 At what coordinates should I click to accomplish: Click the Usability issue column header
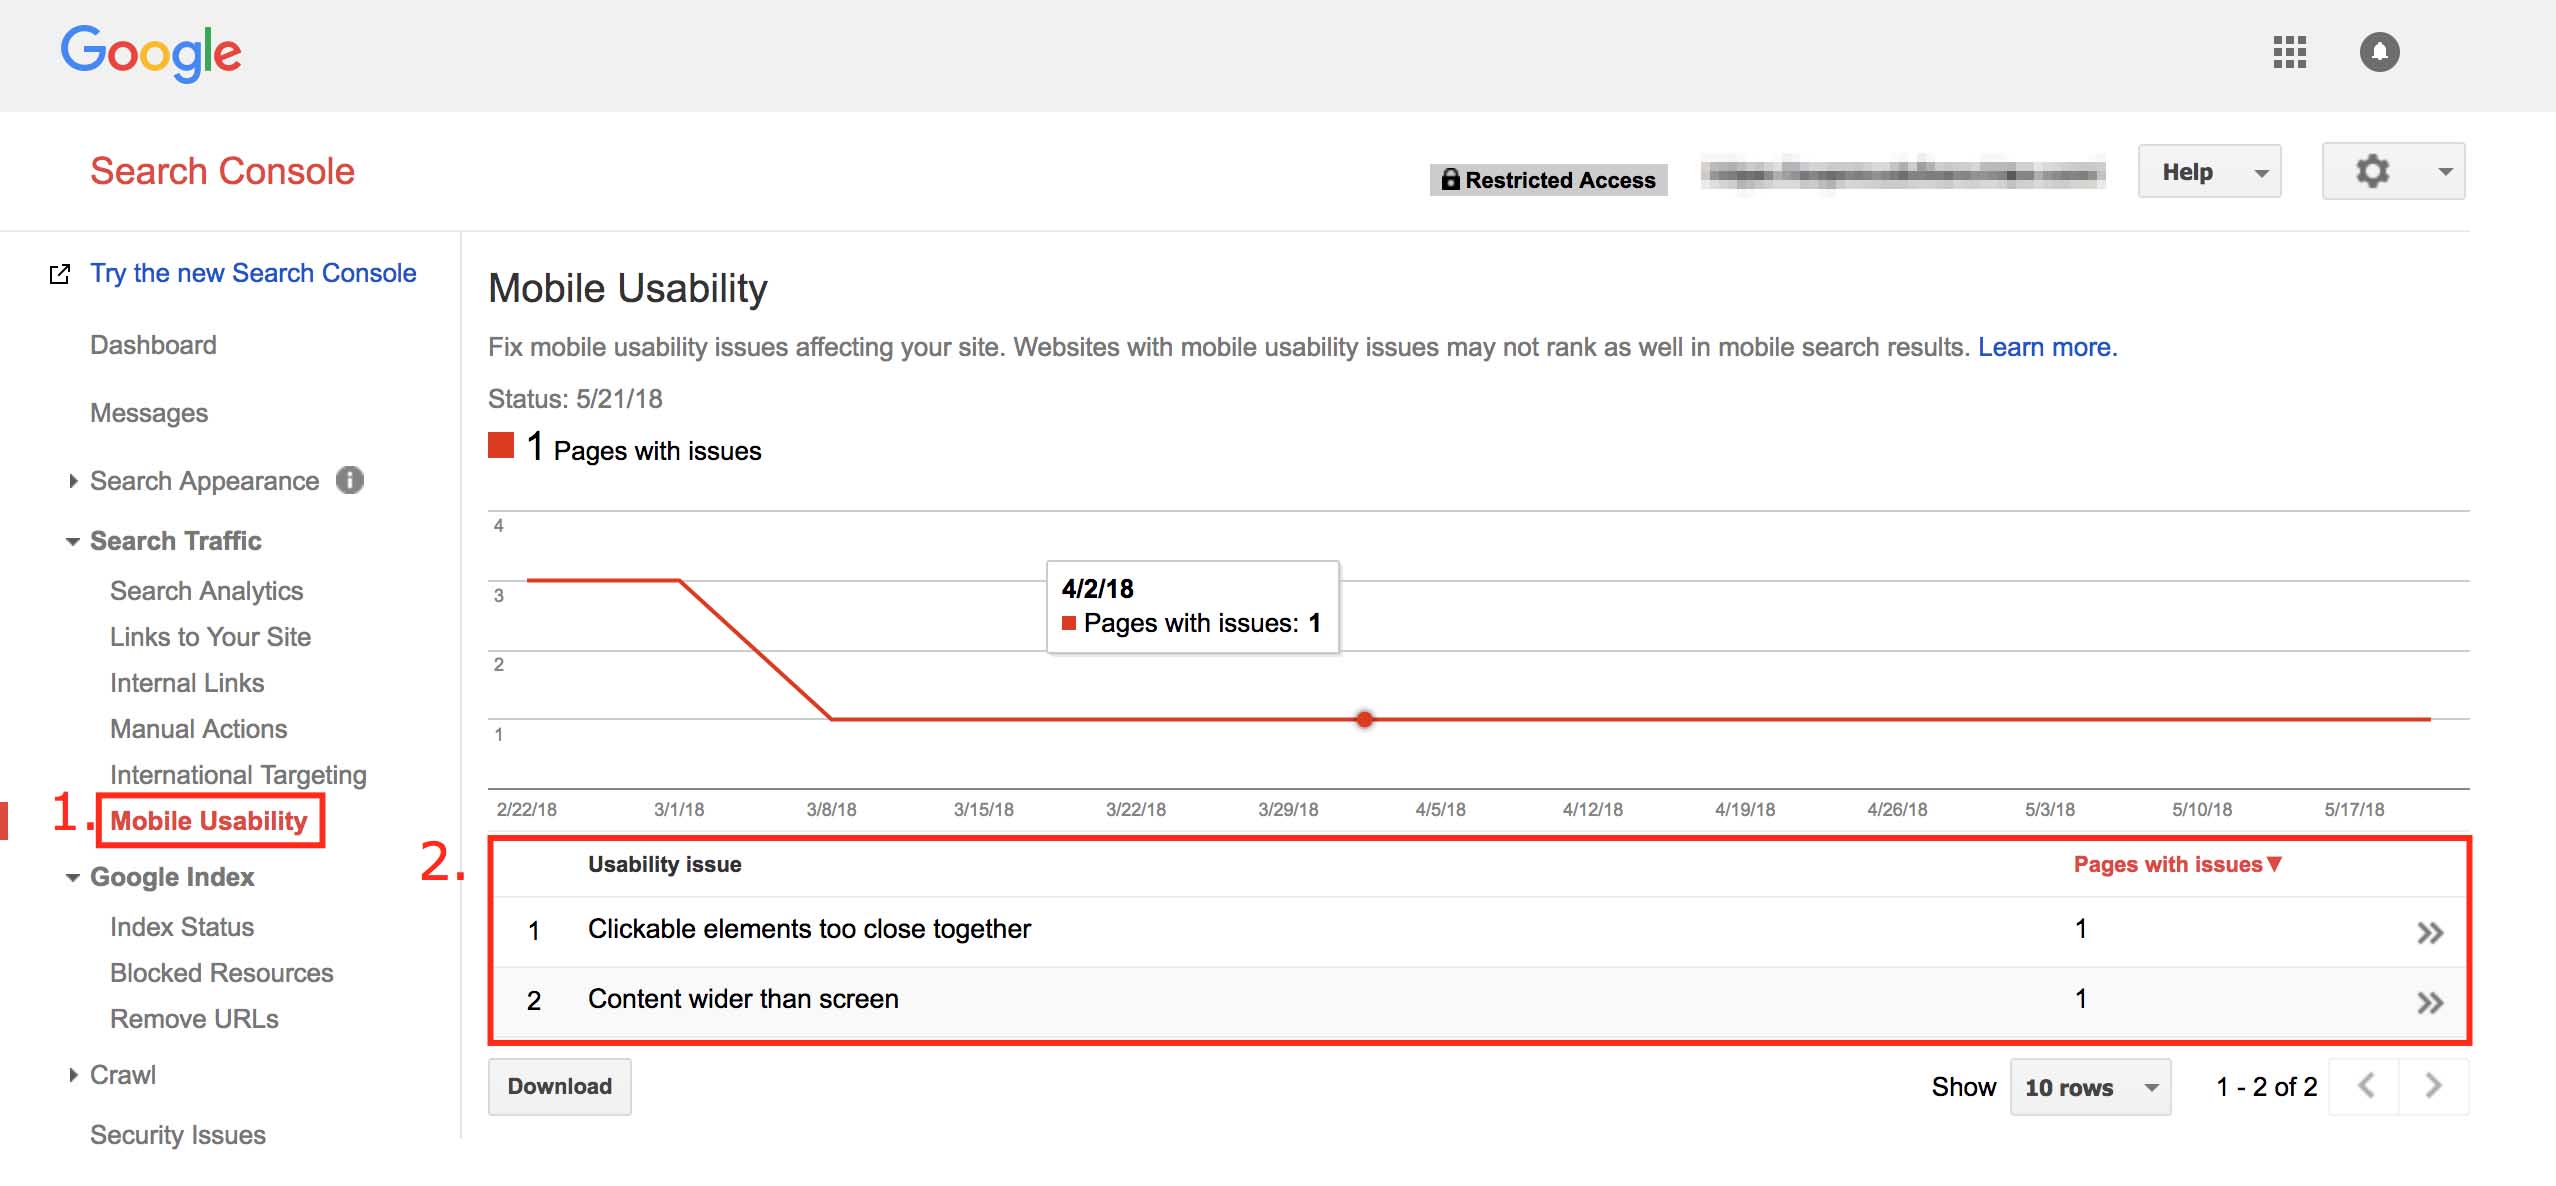pos(664,864)
